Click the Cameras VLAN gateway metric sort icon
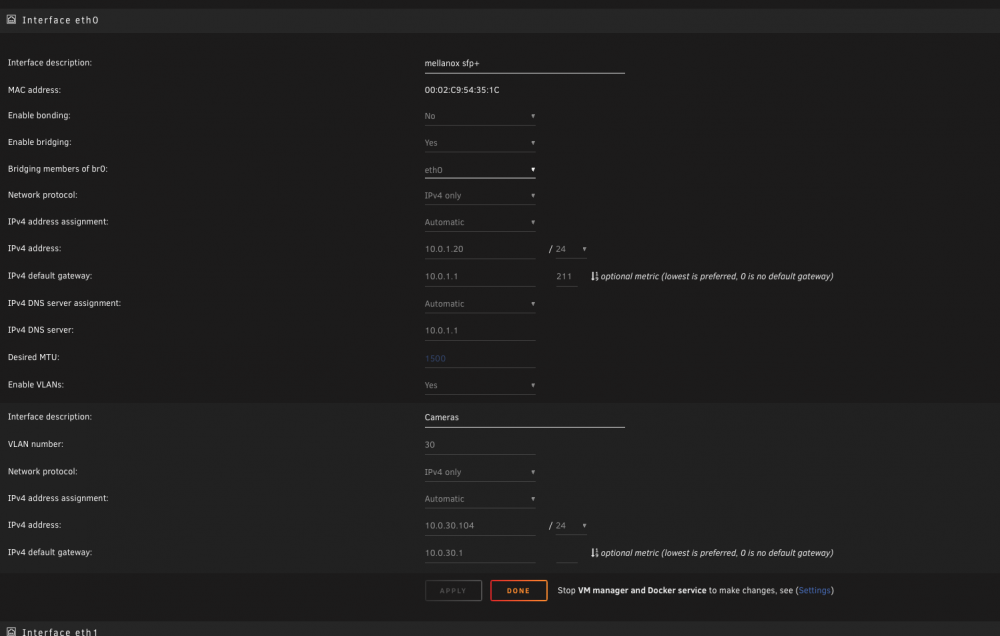1000x636 pixels. point(594,553)
